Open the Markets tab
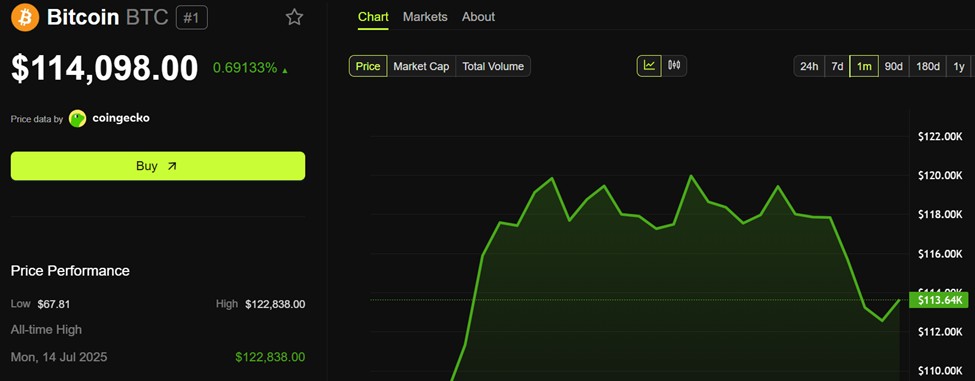 point(425,17)
